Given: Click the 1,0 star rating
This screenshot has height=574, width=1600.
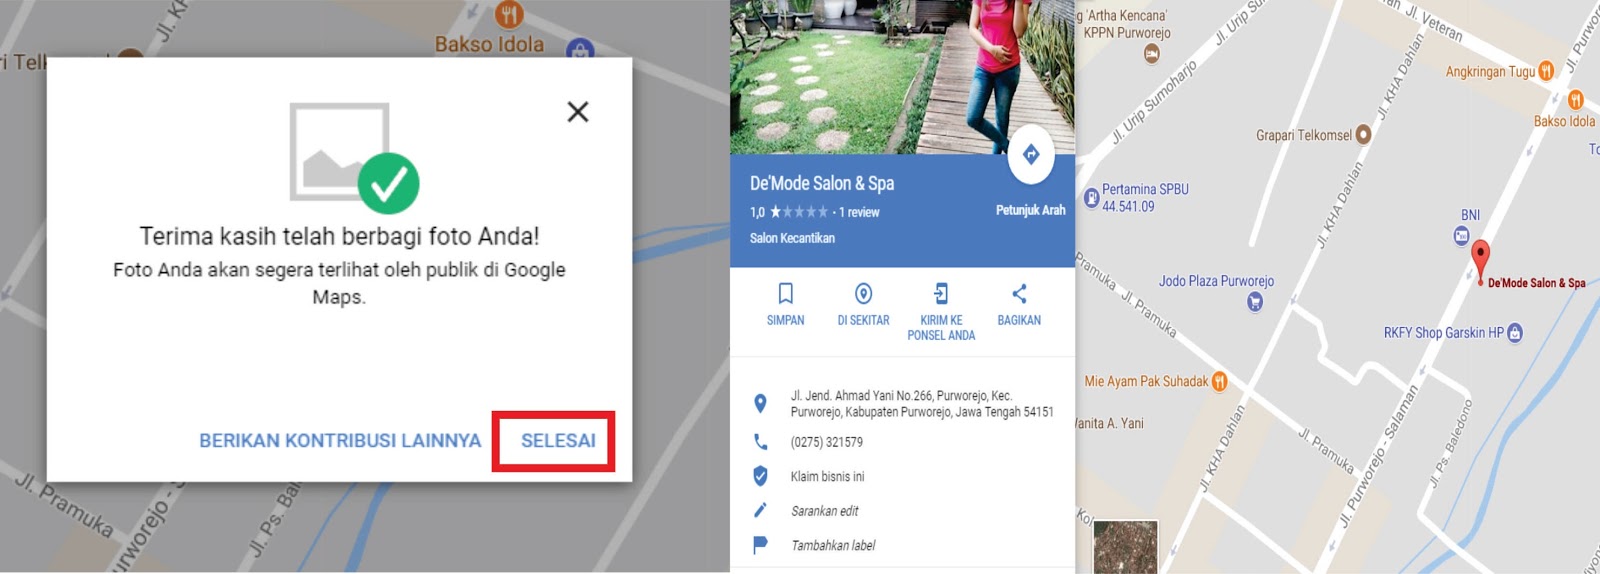Looking at the screenshot, I should click(x=789, y=212).
